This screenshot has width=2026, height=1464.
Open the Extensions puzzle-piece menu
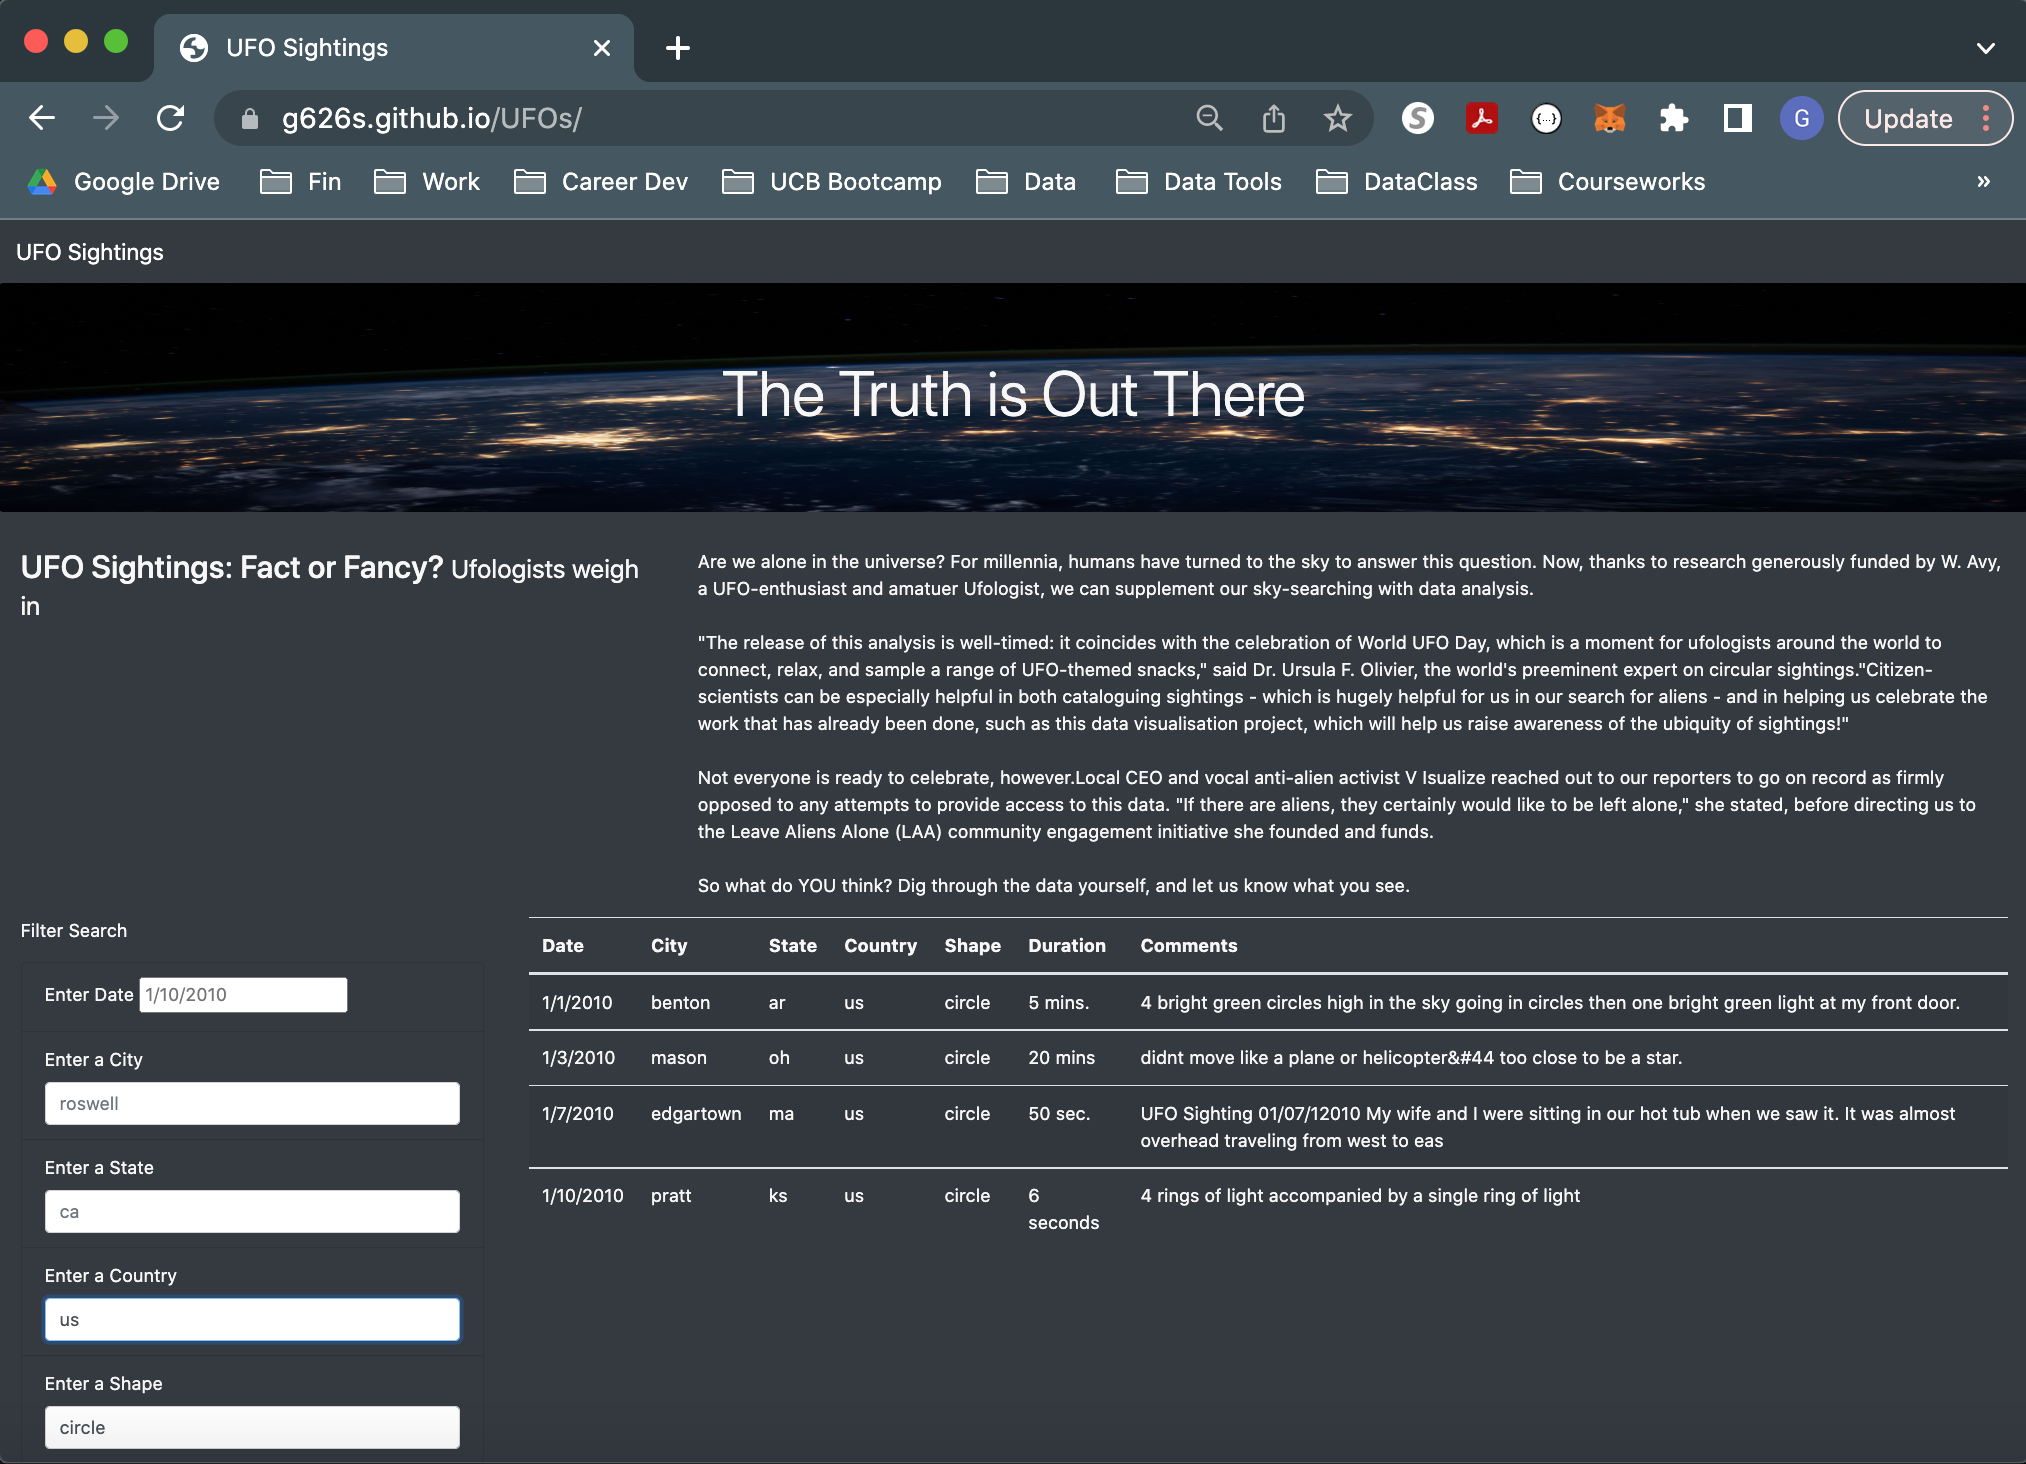coord(1673,118)
